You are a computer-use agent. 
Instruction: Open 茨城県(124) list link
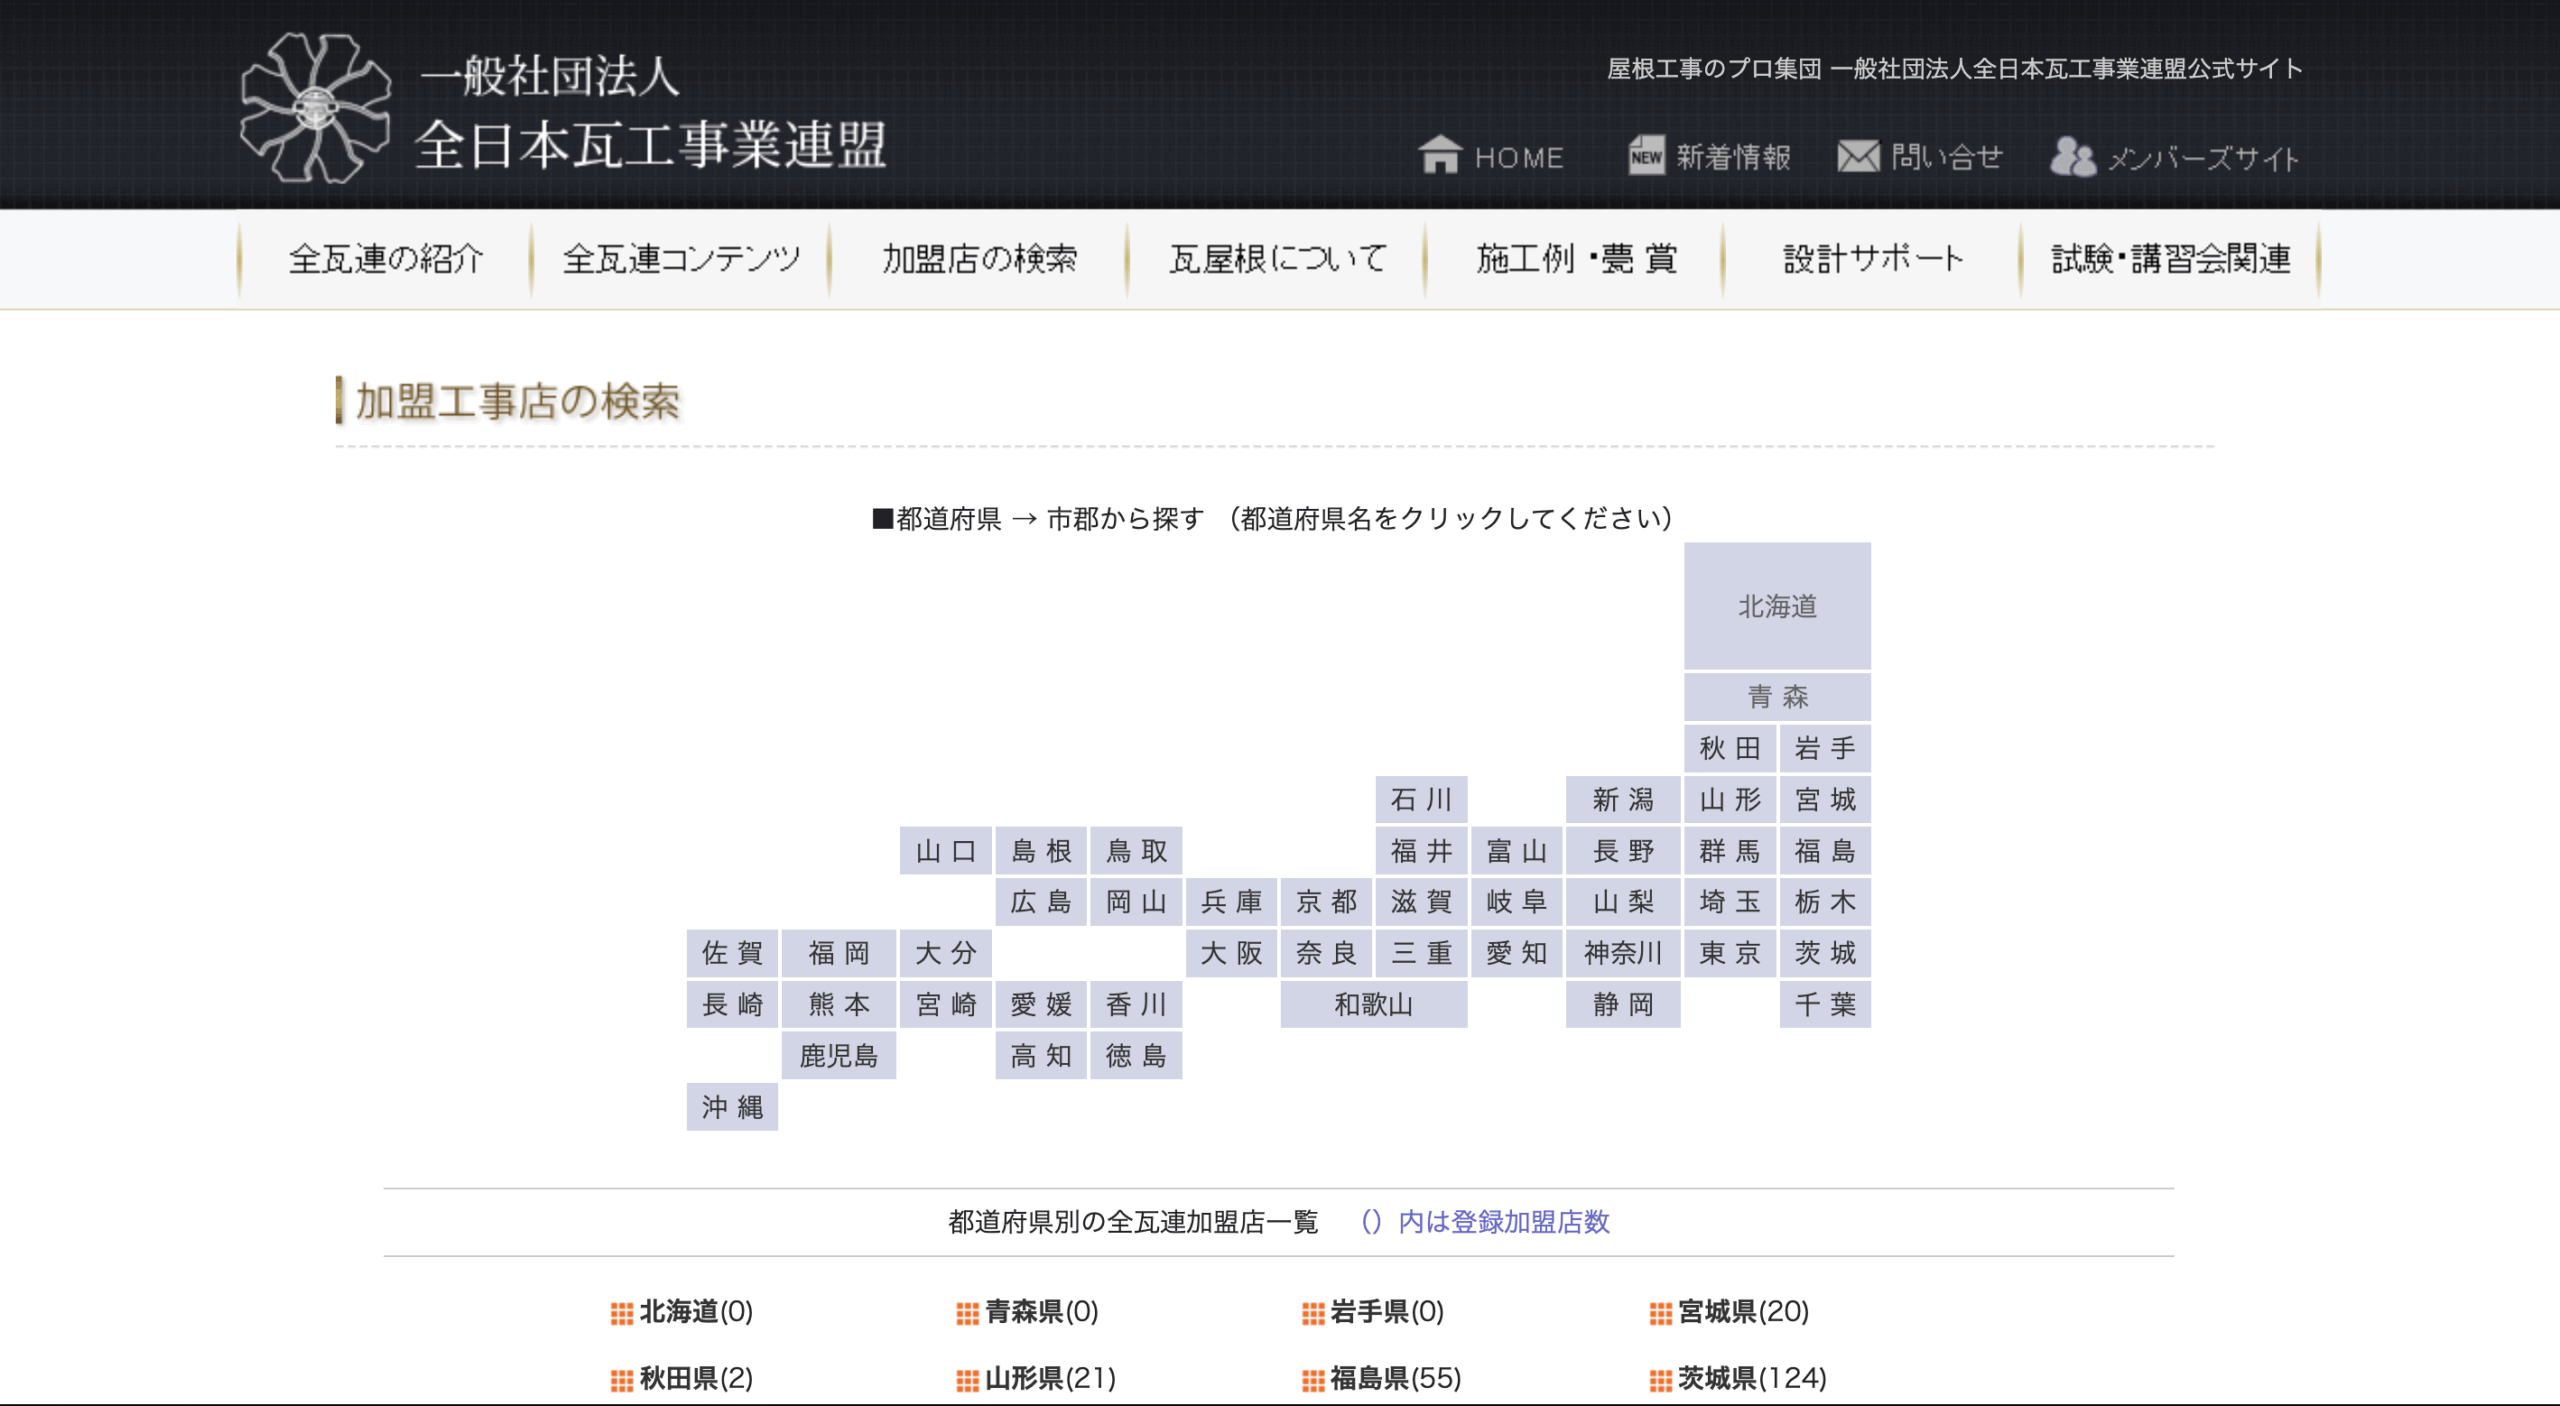(1752, 1378)
